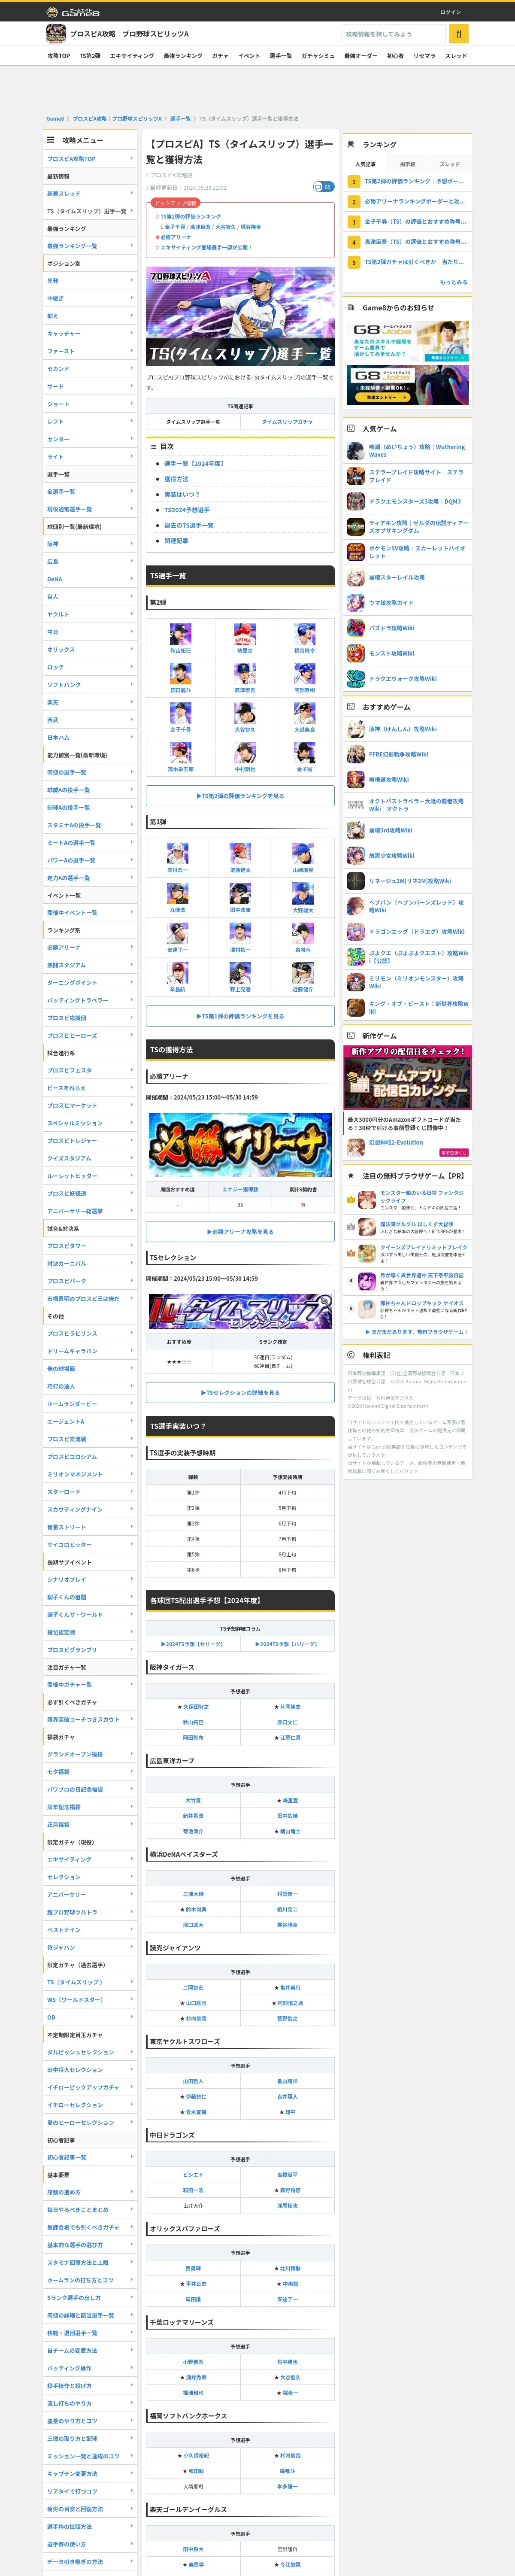515x2576 pixels.
Task: Click 必勝アリーナ banner image
Action: coord(240,1145)
